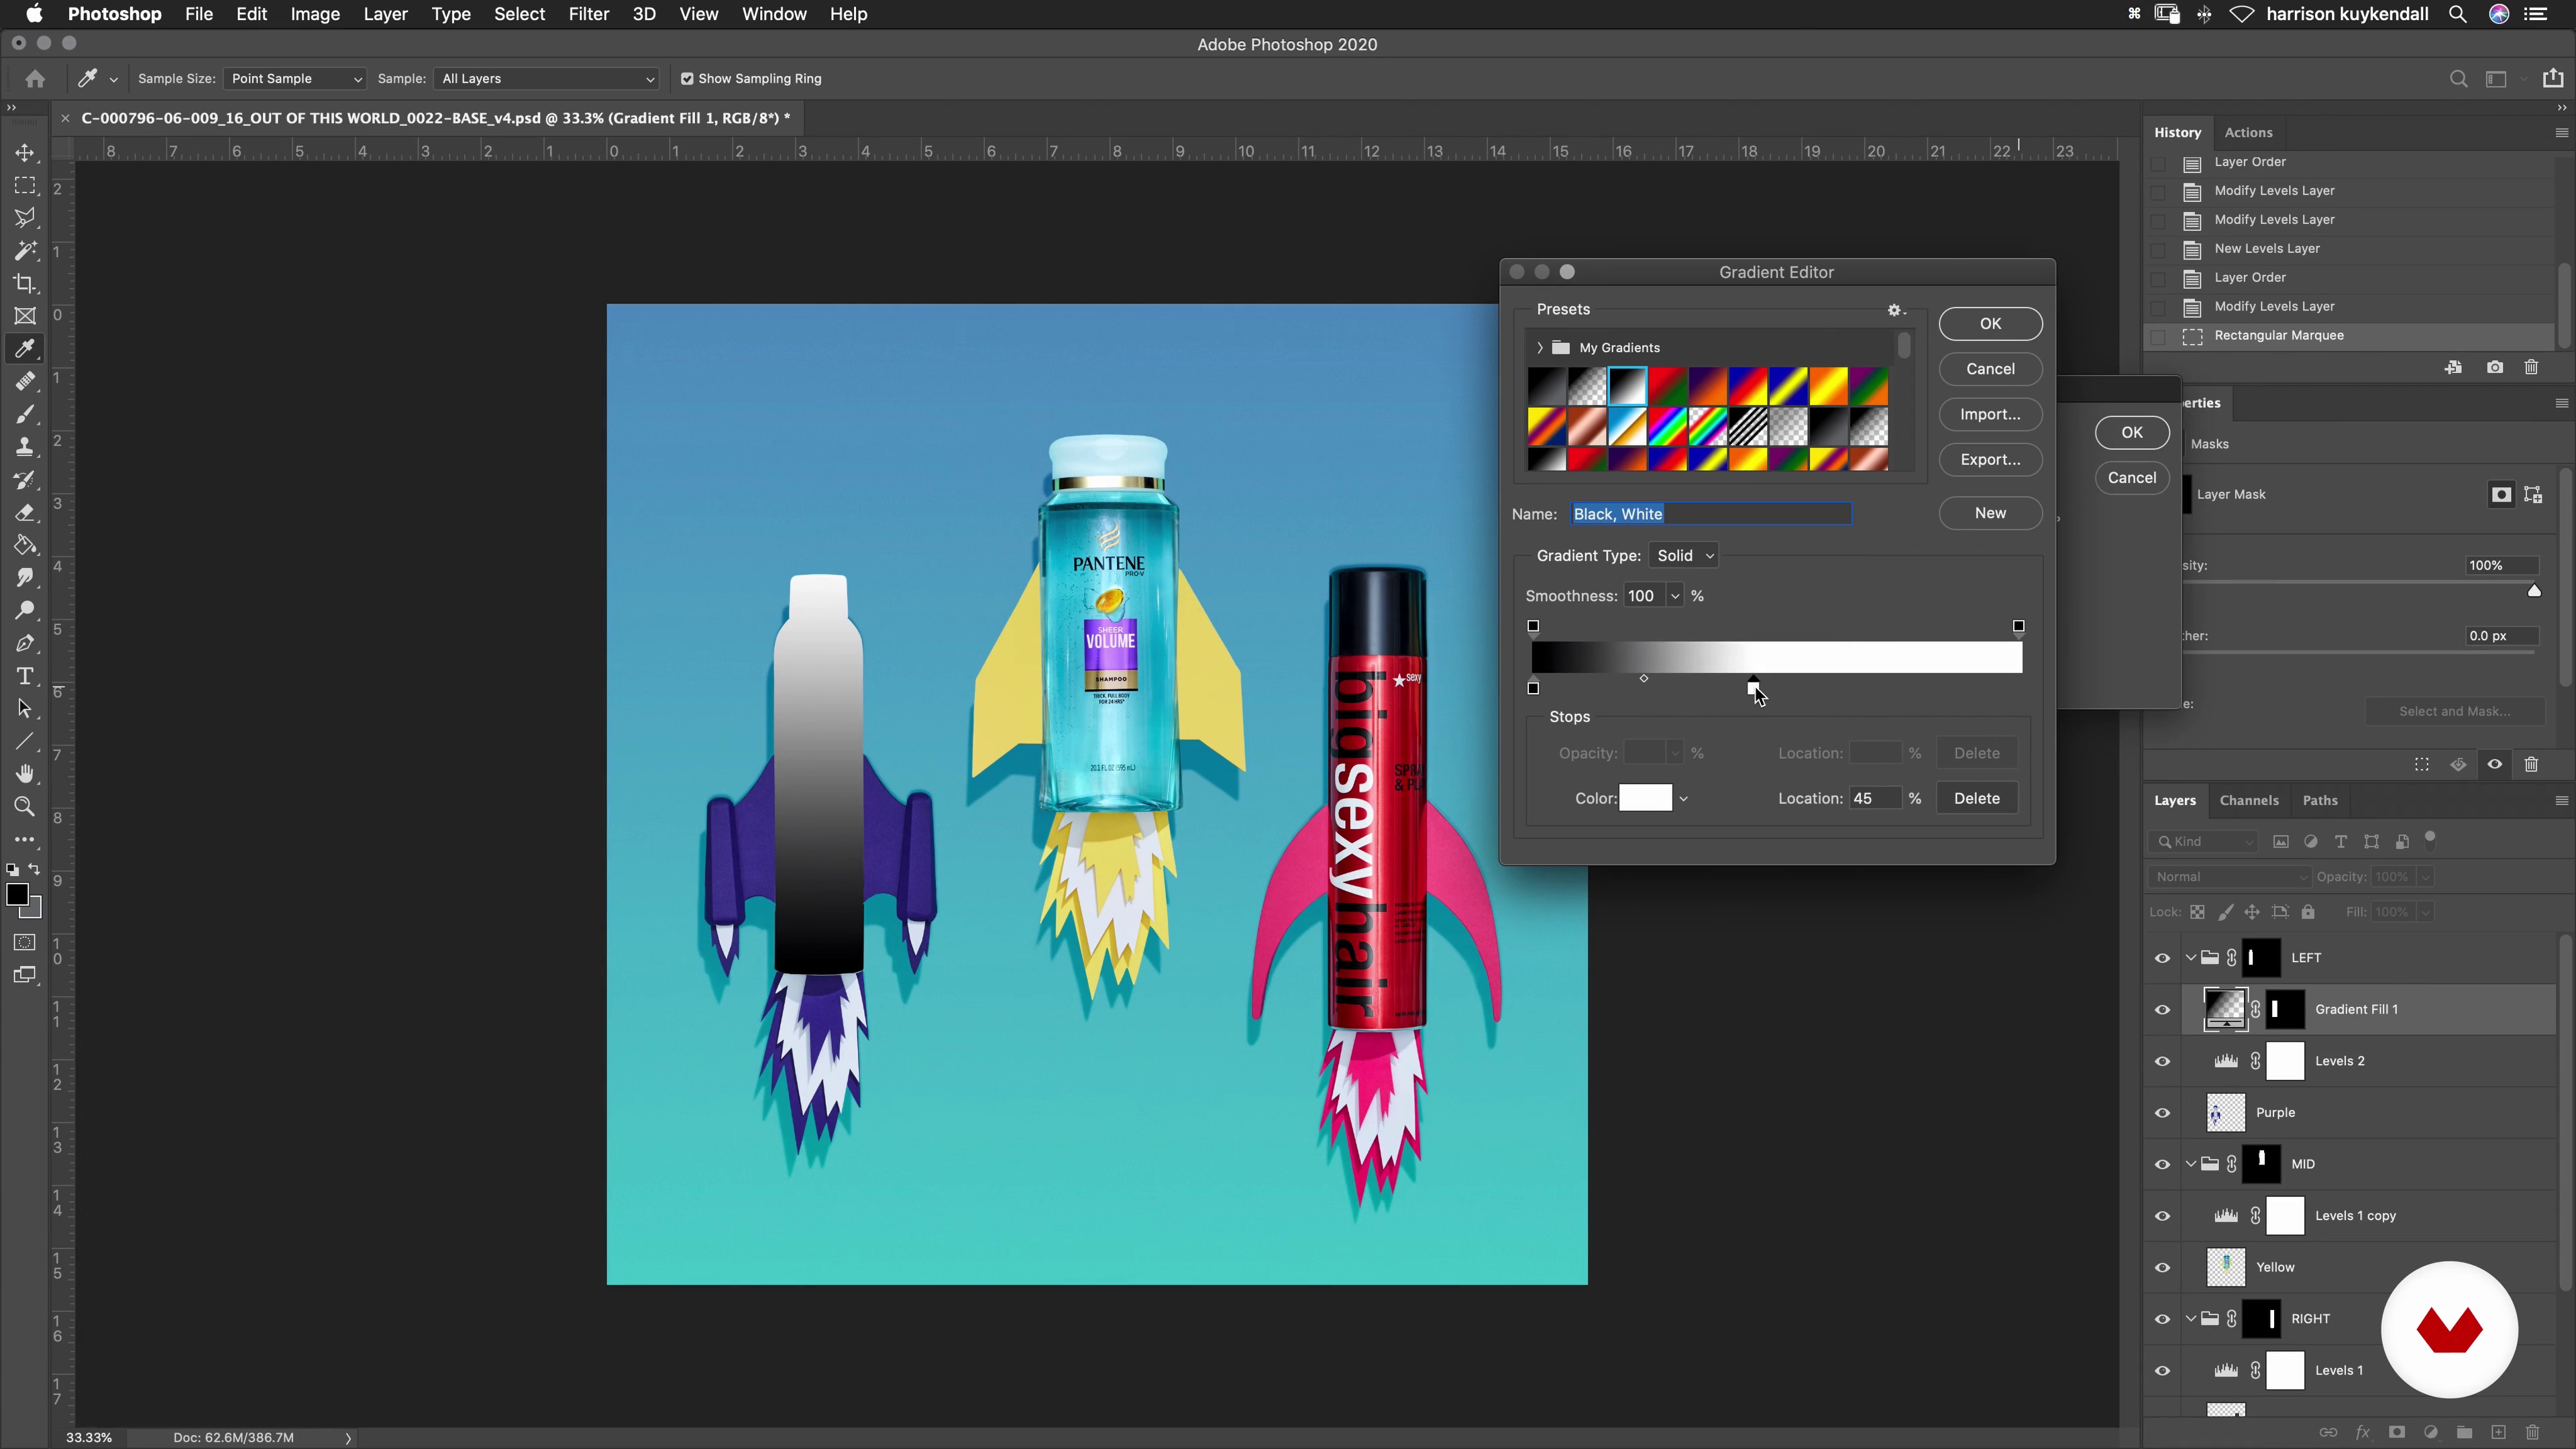This screenshot has height=1449, width=2576.
Task: Select the Eyedropper tool in toolbar
Action: point(25,349)
